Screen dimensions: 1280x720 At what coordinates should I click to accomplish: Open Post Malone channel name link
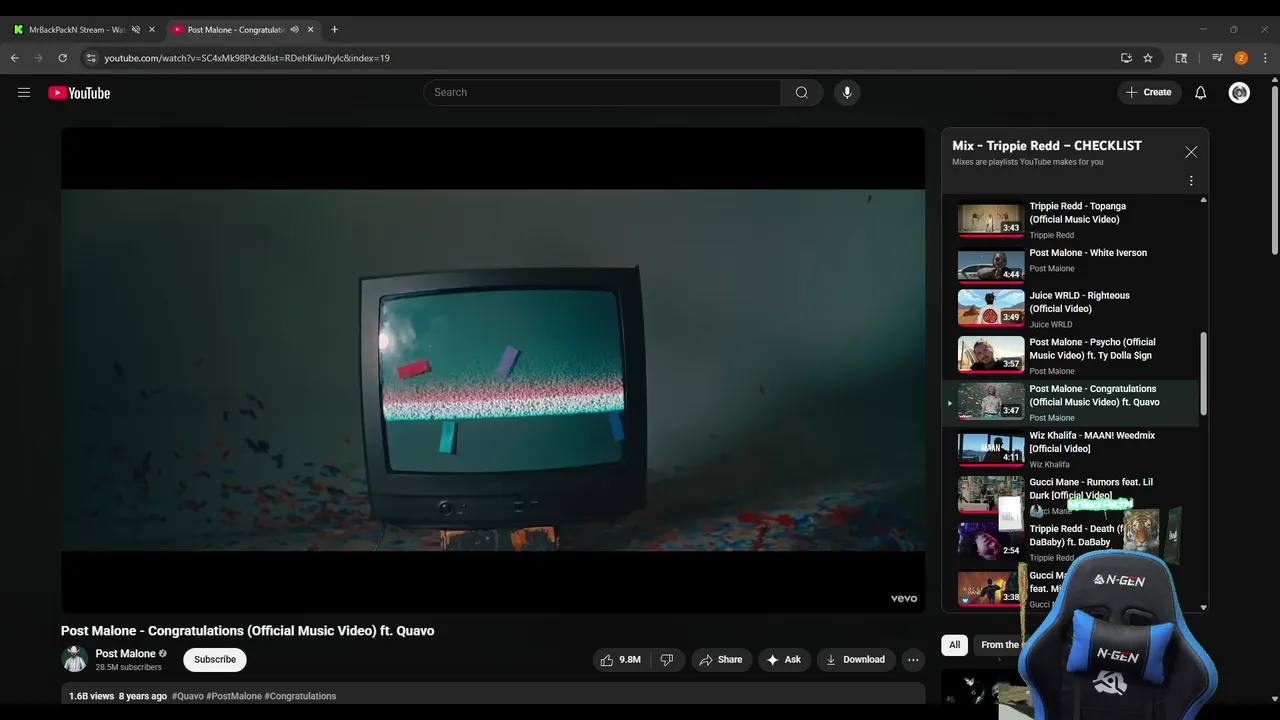pos(125,654)
